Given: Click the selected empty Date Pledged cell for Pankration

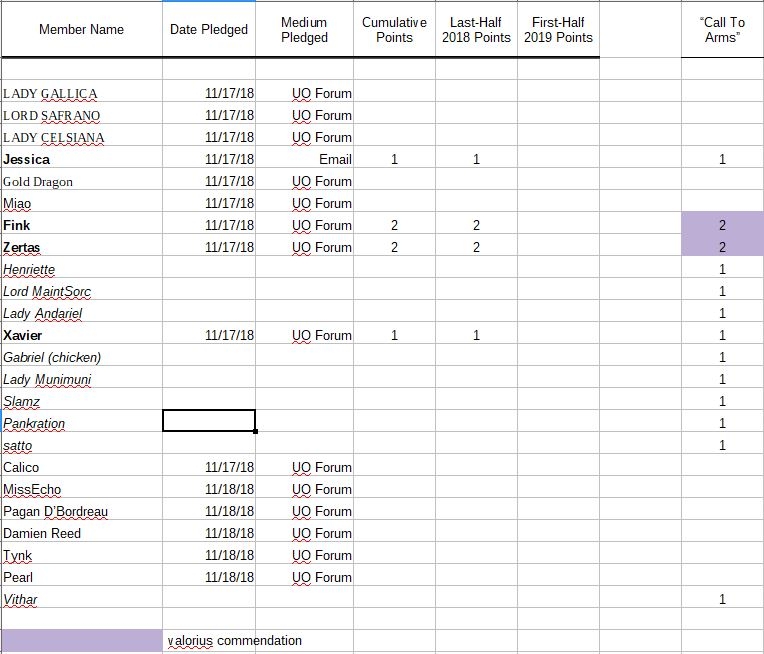Looking at the screenshot, I should coord(209,421).
